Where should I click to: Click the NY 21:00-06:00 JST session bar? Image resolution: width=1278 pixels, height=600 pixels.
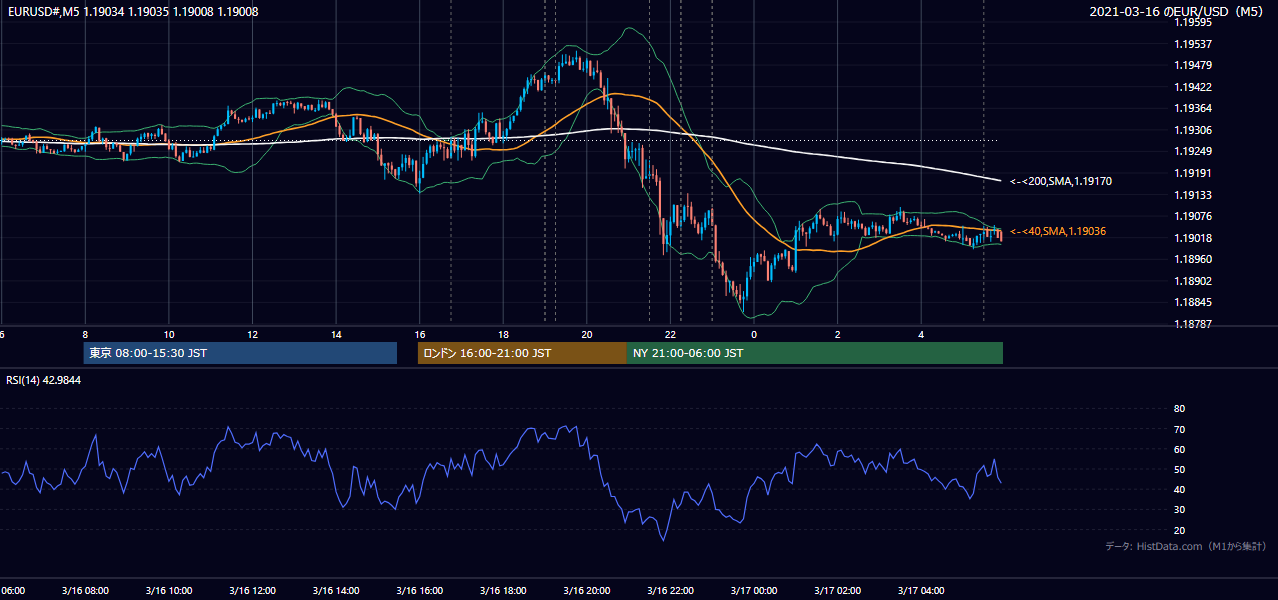point(815,353)
